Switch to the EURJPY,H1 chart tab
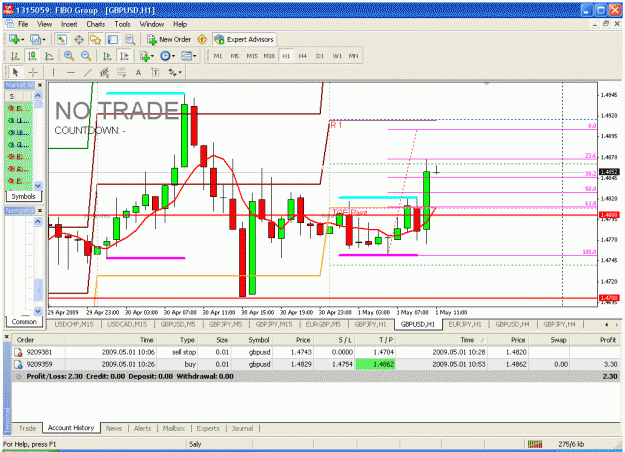625x452 pixels. [x=465, y=324]
